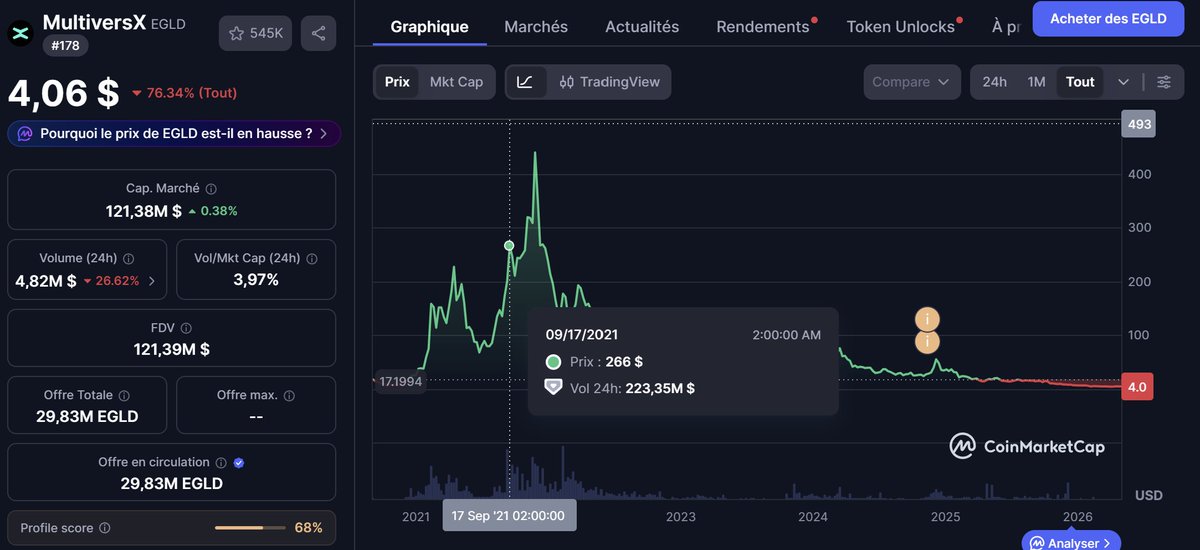Click the CoinMarketCap logo on the chart
Viewport: 1200px width, 550px height.
pos(1027,446)
